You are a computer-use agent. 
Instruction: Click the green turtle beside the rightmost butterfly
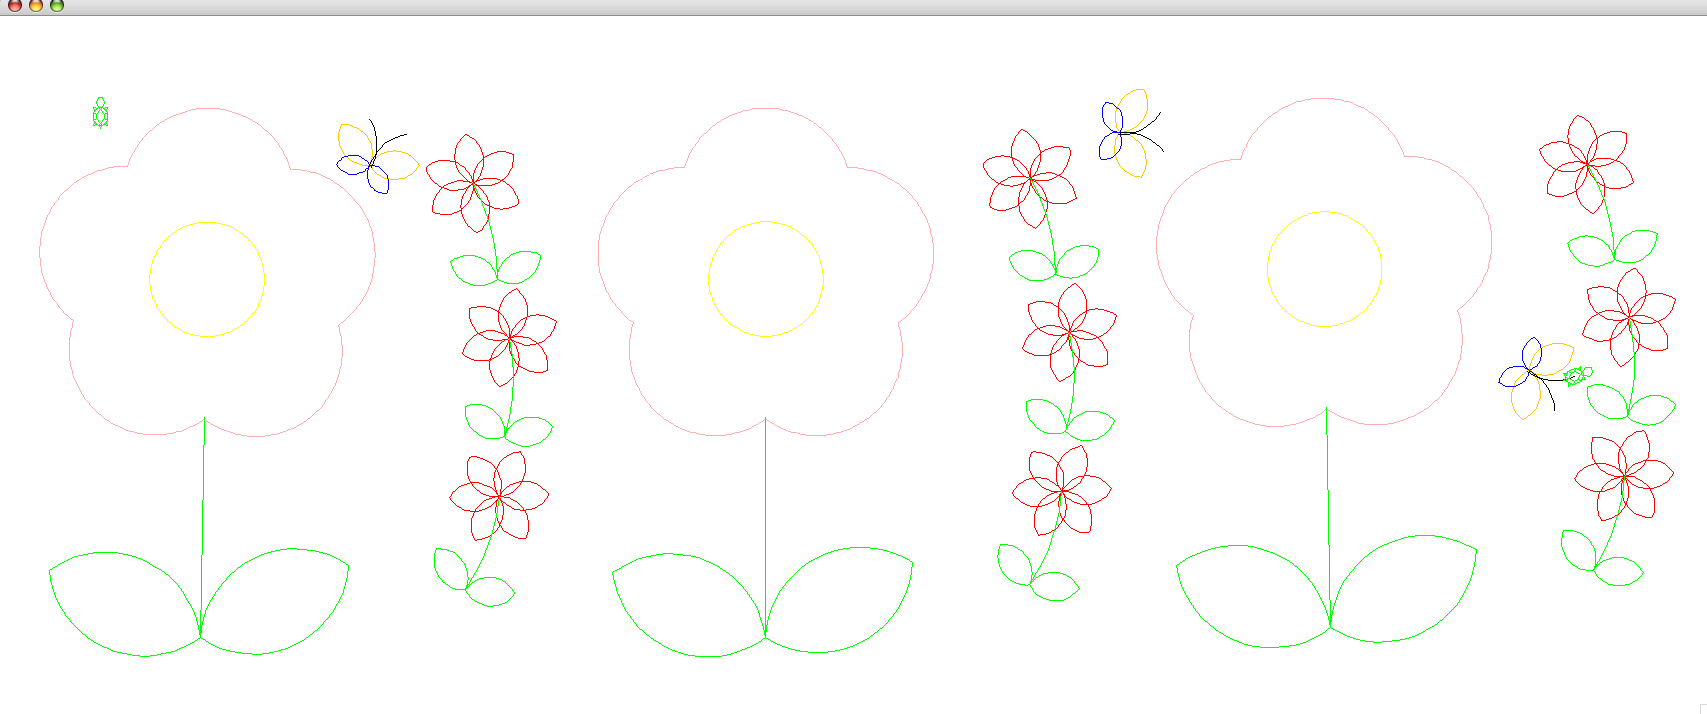tap(1576, 376)
